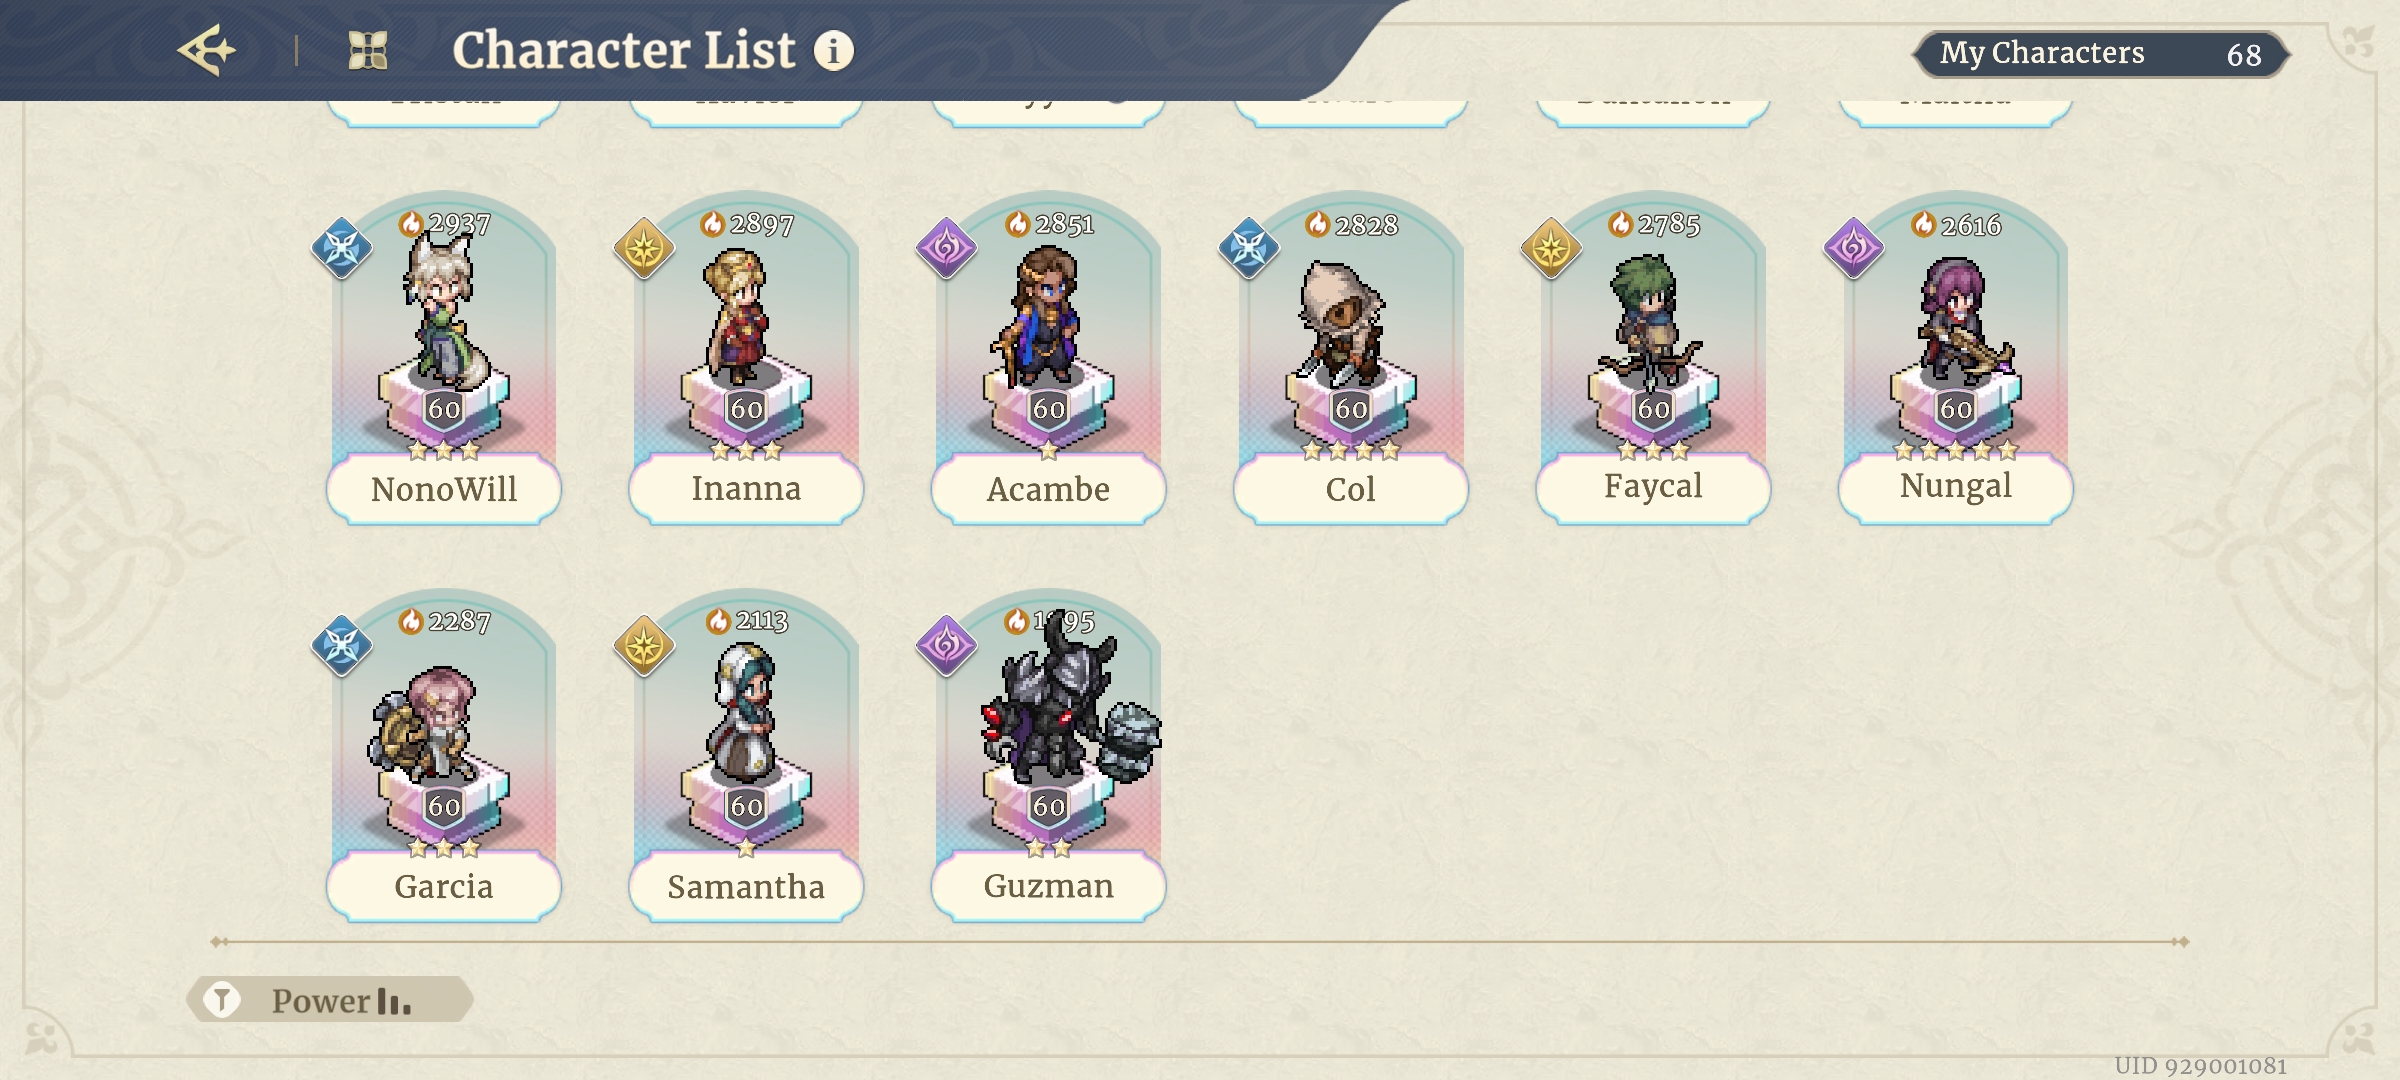Click the Guzman name label

[1048, 886]
